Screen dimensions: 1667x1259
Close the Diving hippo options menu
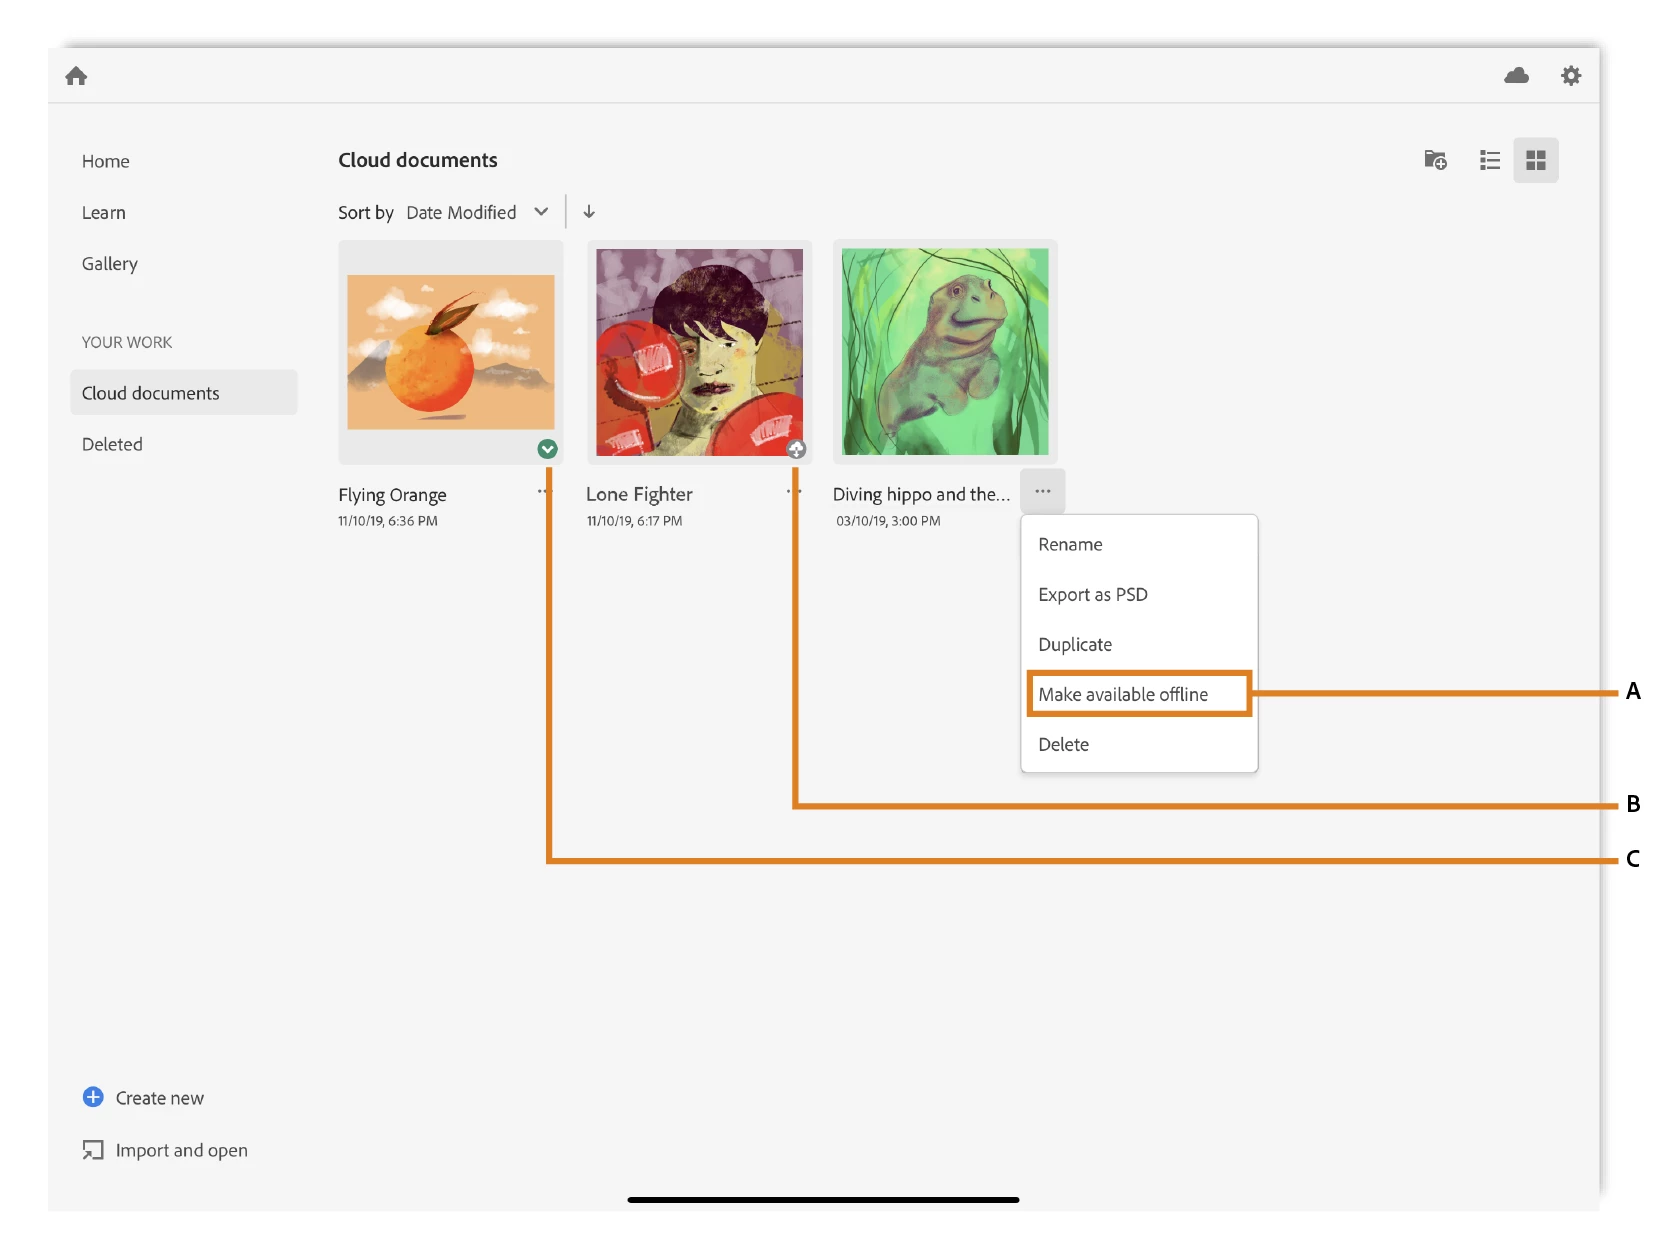(x=1043, y=491)
